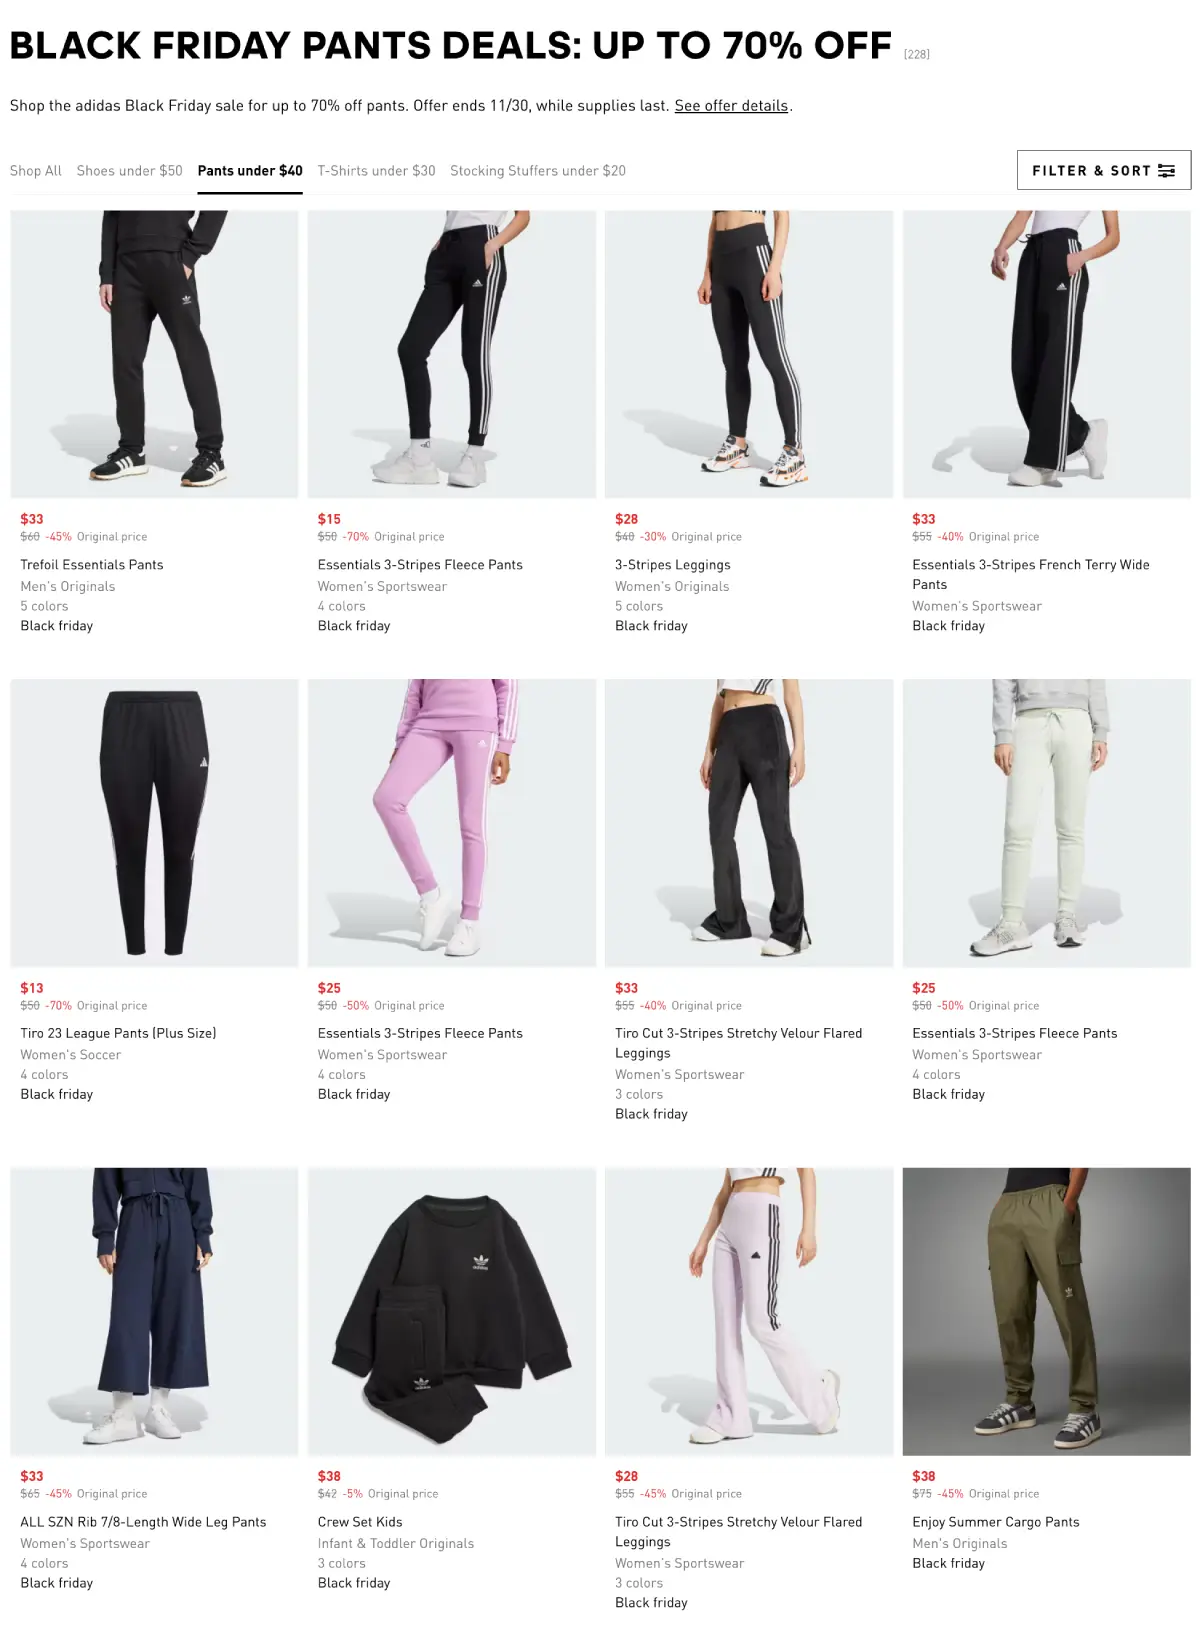Select the black velour flared leggings image

[x=749, y=823]
